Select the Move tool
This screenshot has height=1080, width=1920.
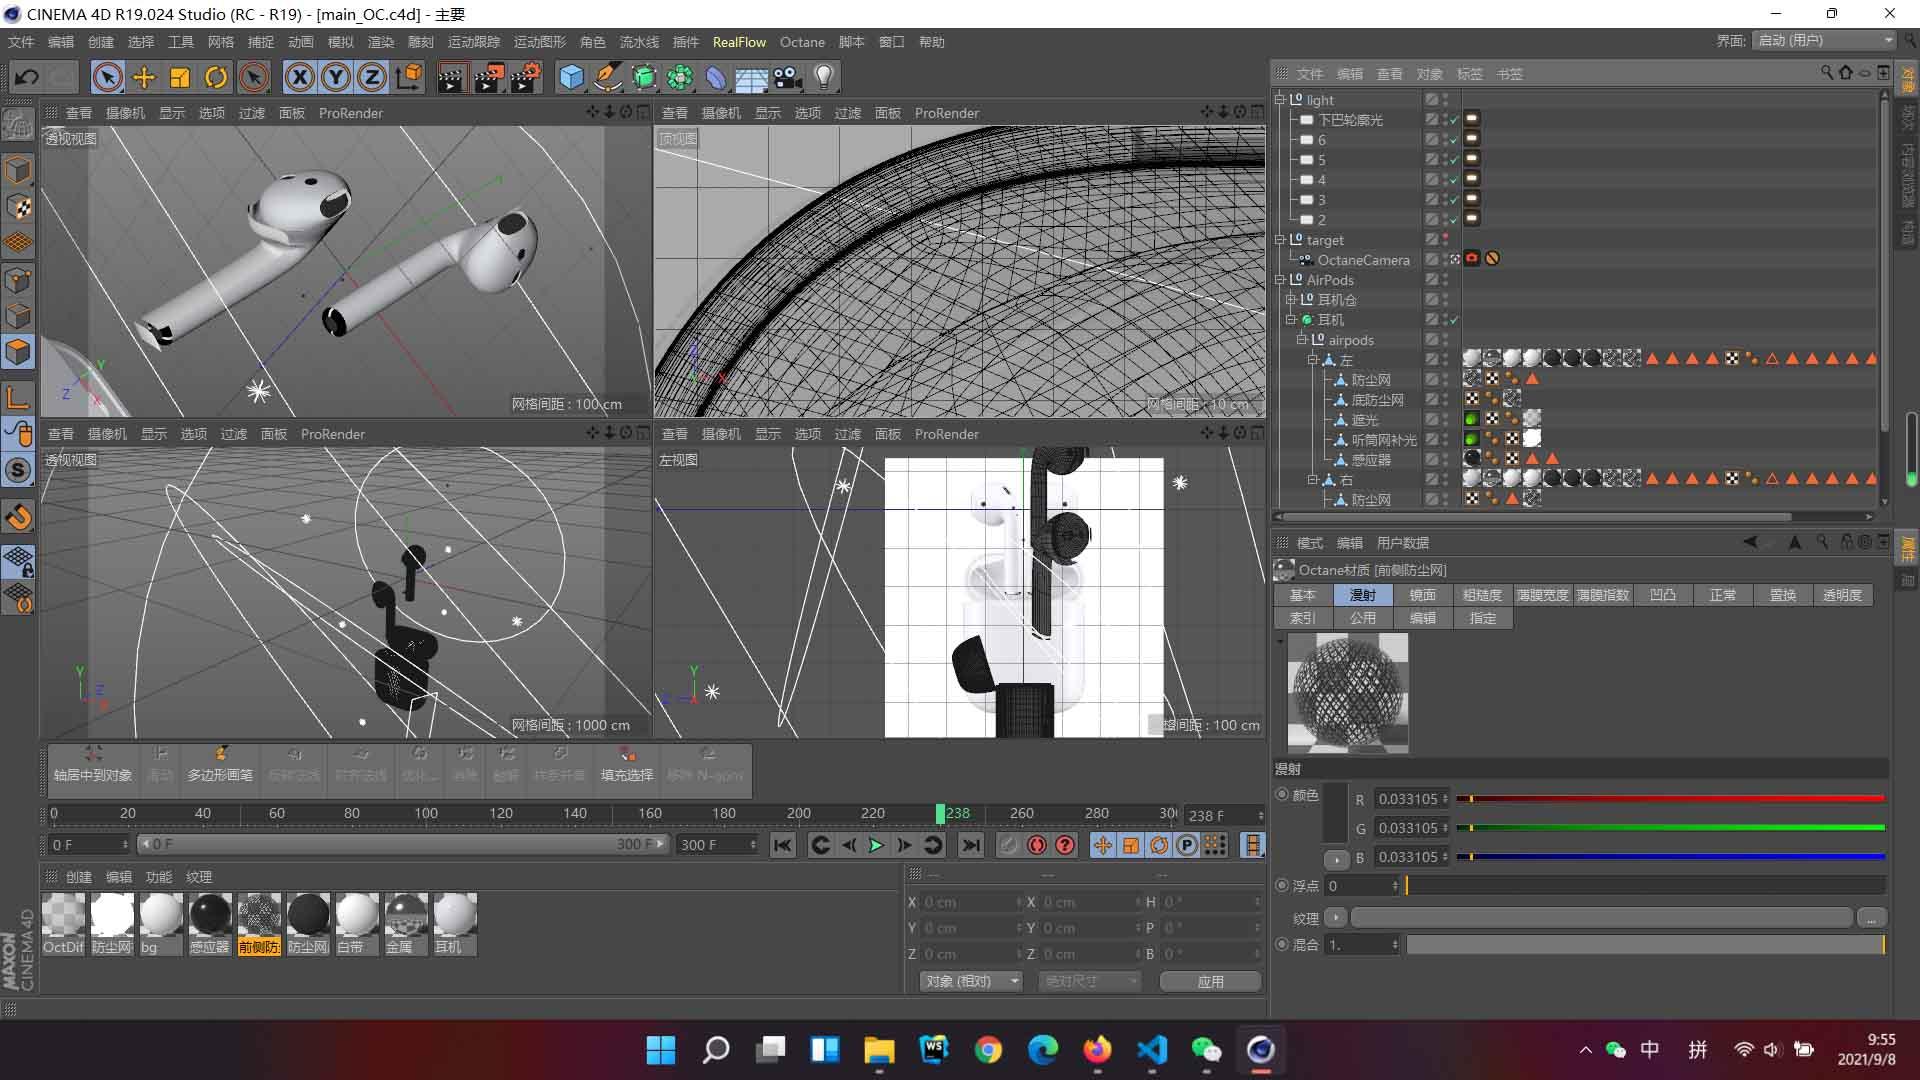pos(144,77)
